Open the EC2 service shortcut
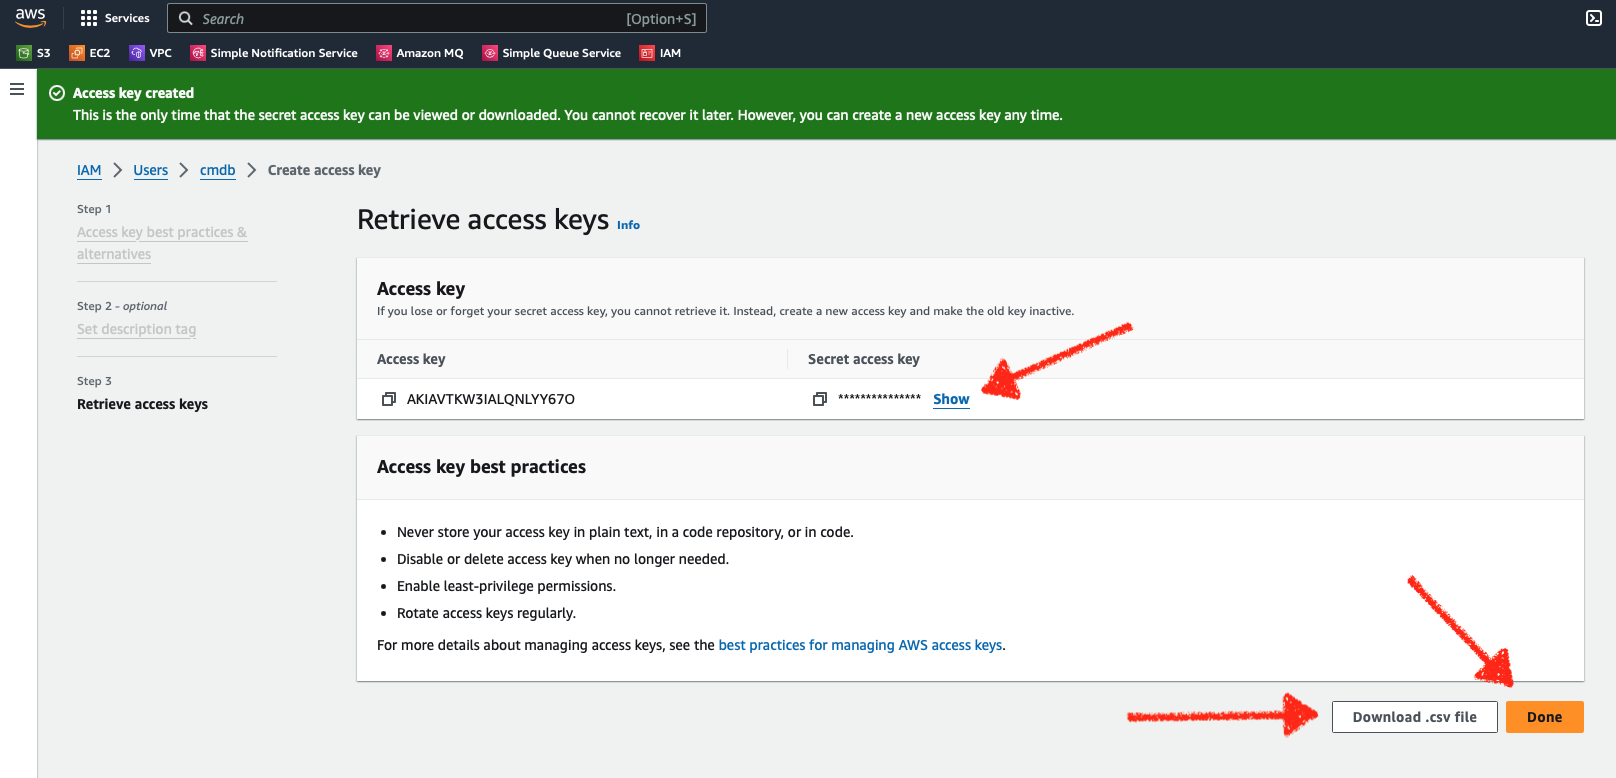 pyautogui.click(x=90, y=53)
